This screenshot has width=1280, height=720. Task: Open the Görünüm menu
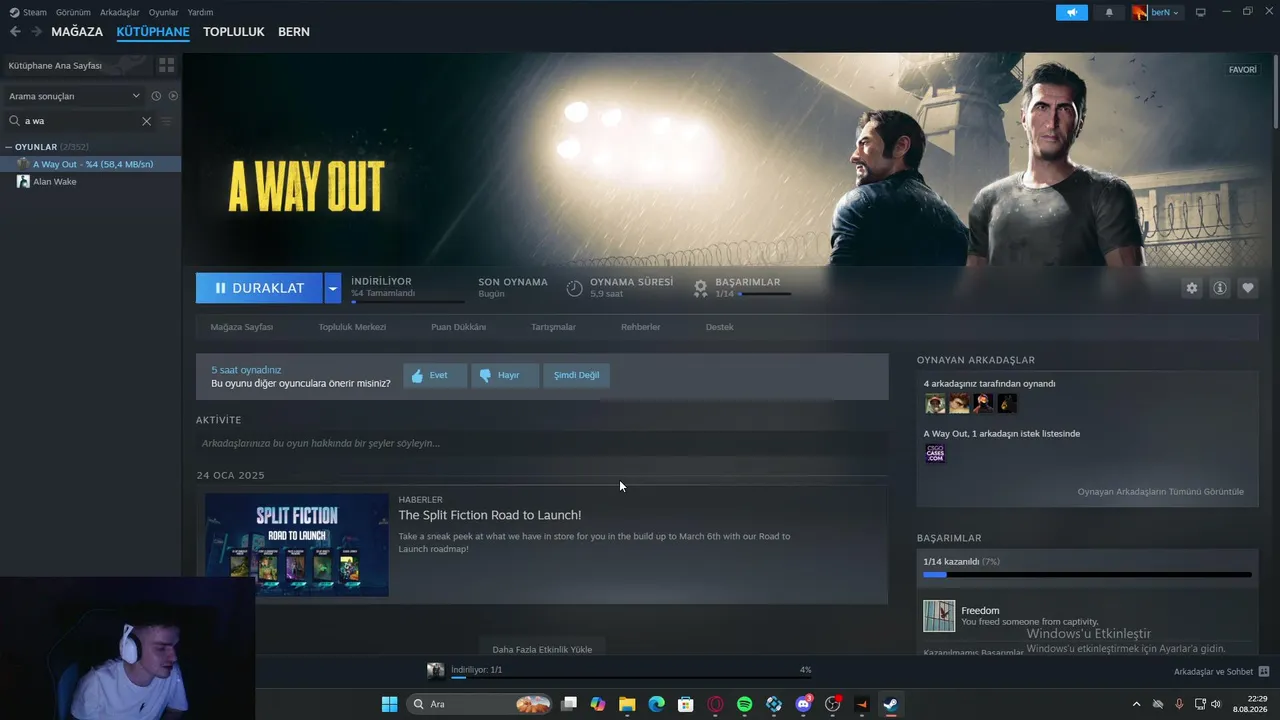73,12
